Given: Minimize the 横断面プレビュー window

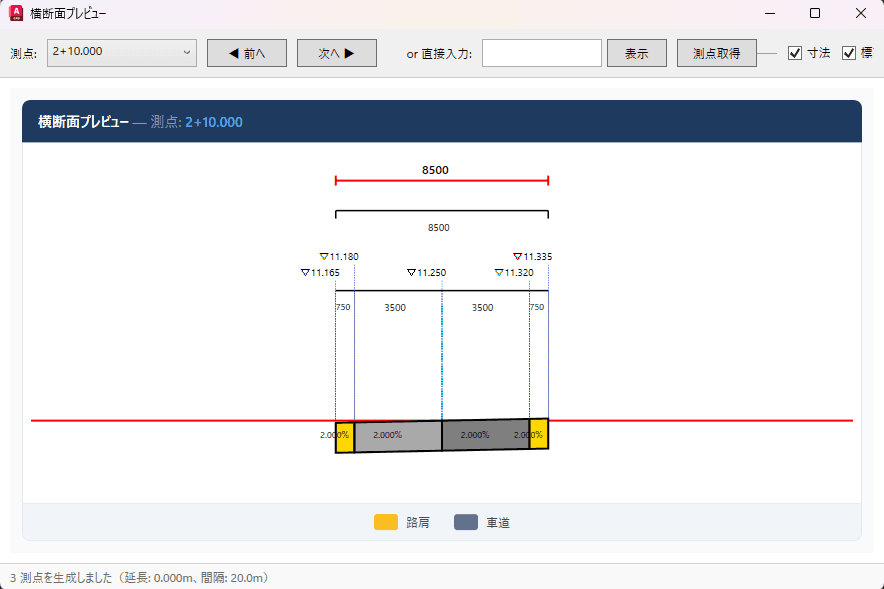Looking at the screenshot, I should 769,14.
